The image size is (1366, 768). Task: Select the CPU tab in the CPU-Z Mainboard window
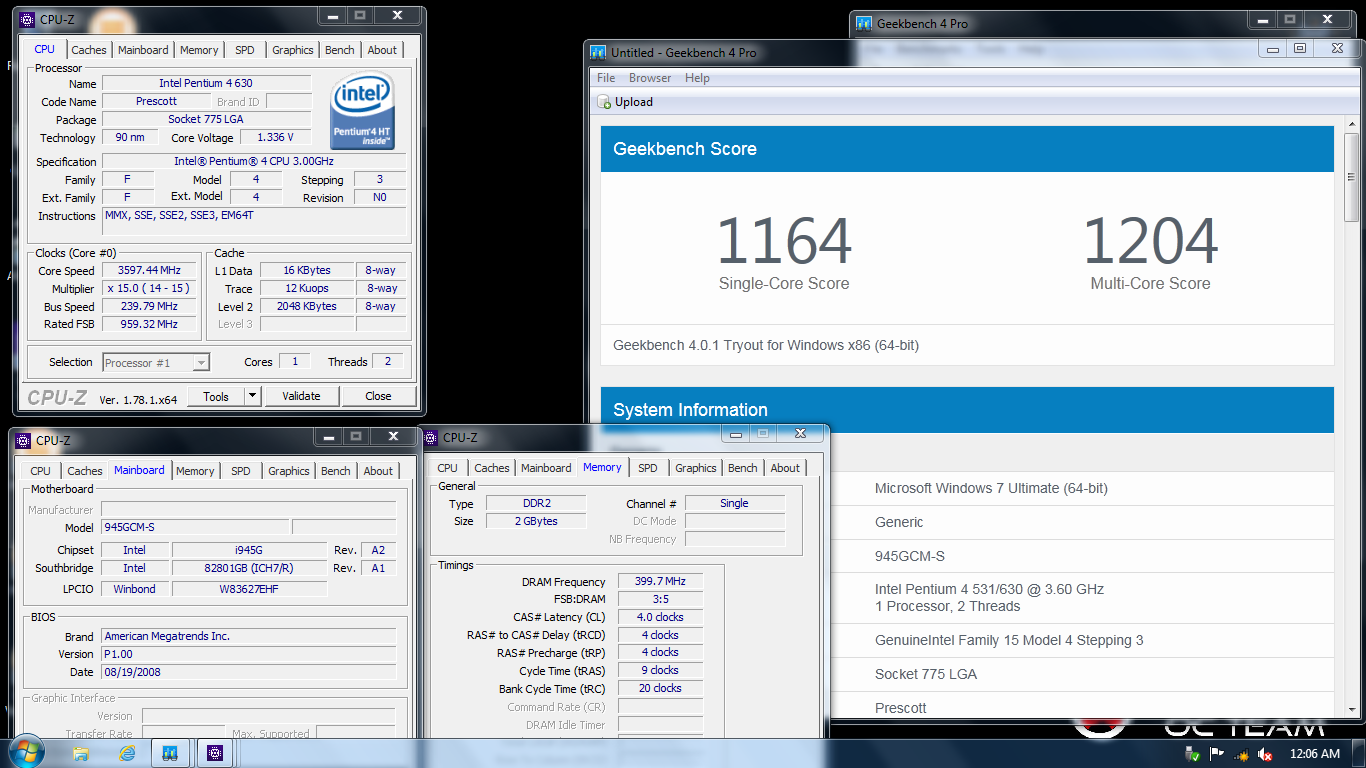coord(41,471)
